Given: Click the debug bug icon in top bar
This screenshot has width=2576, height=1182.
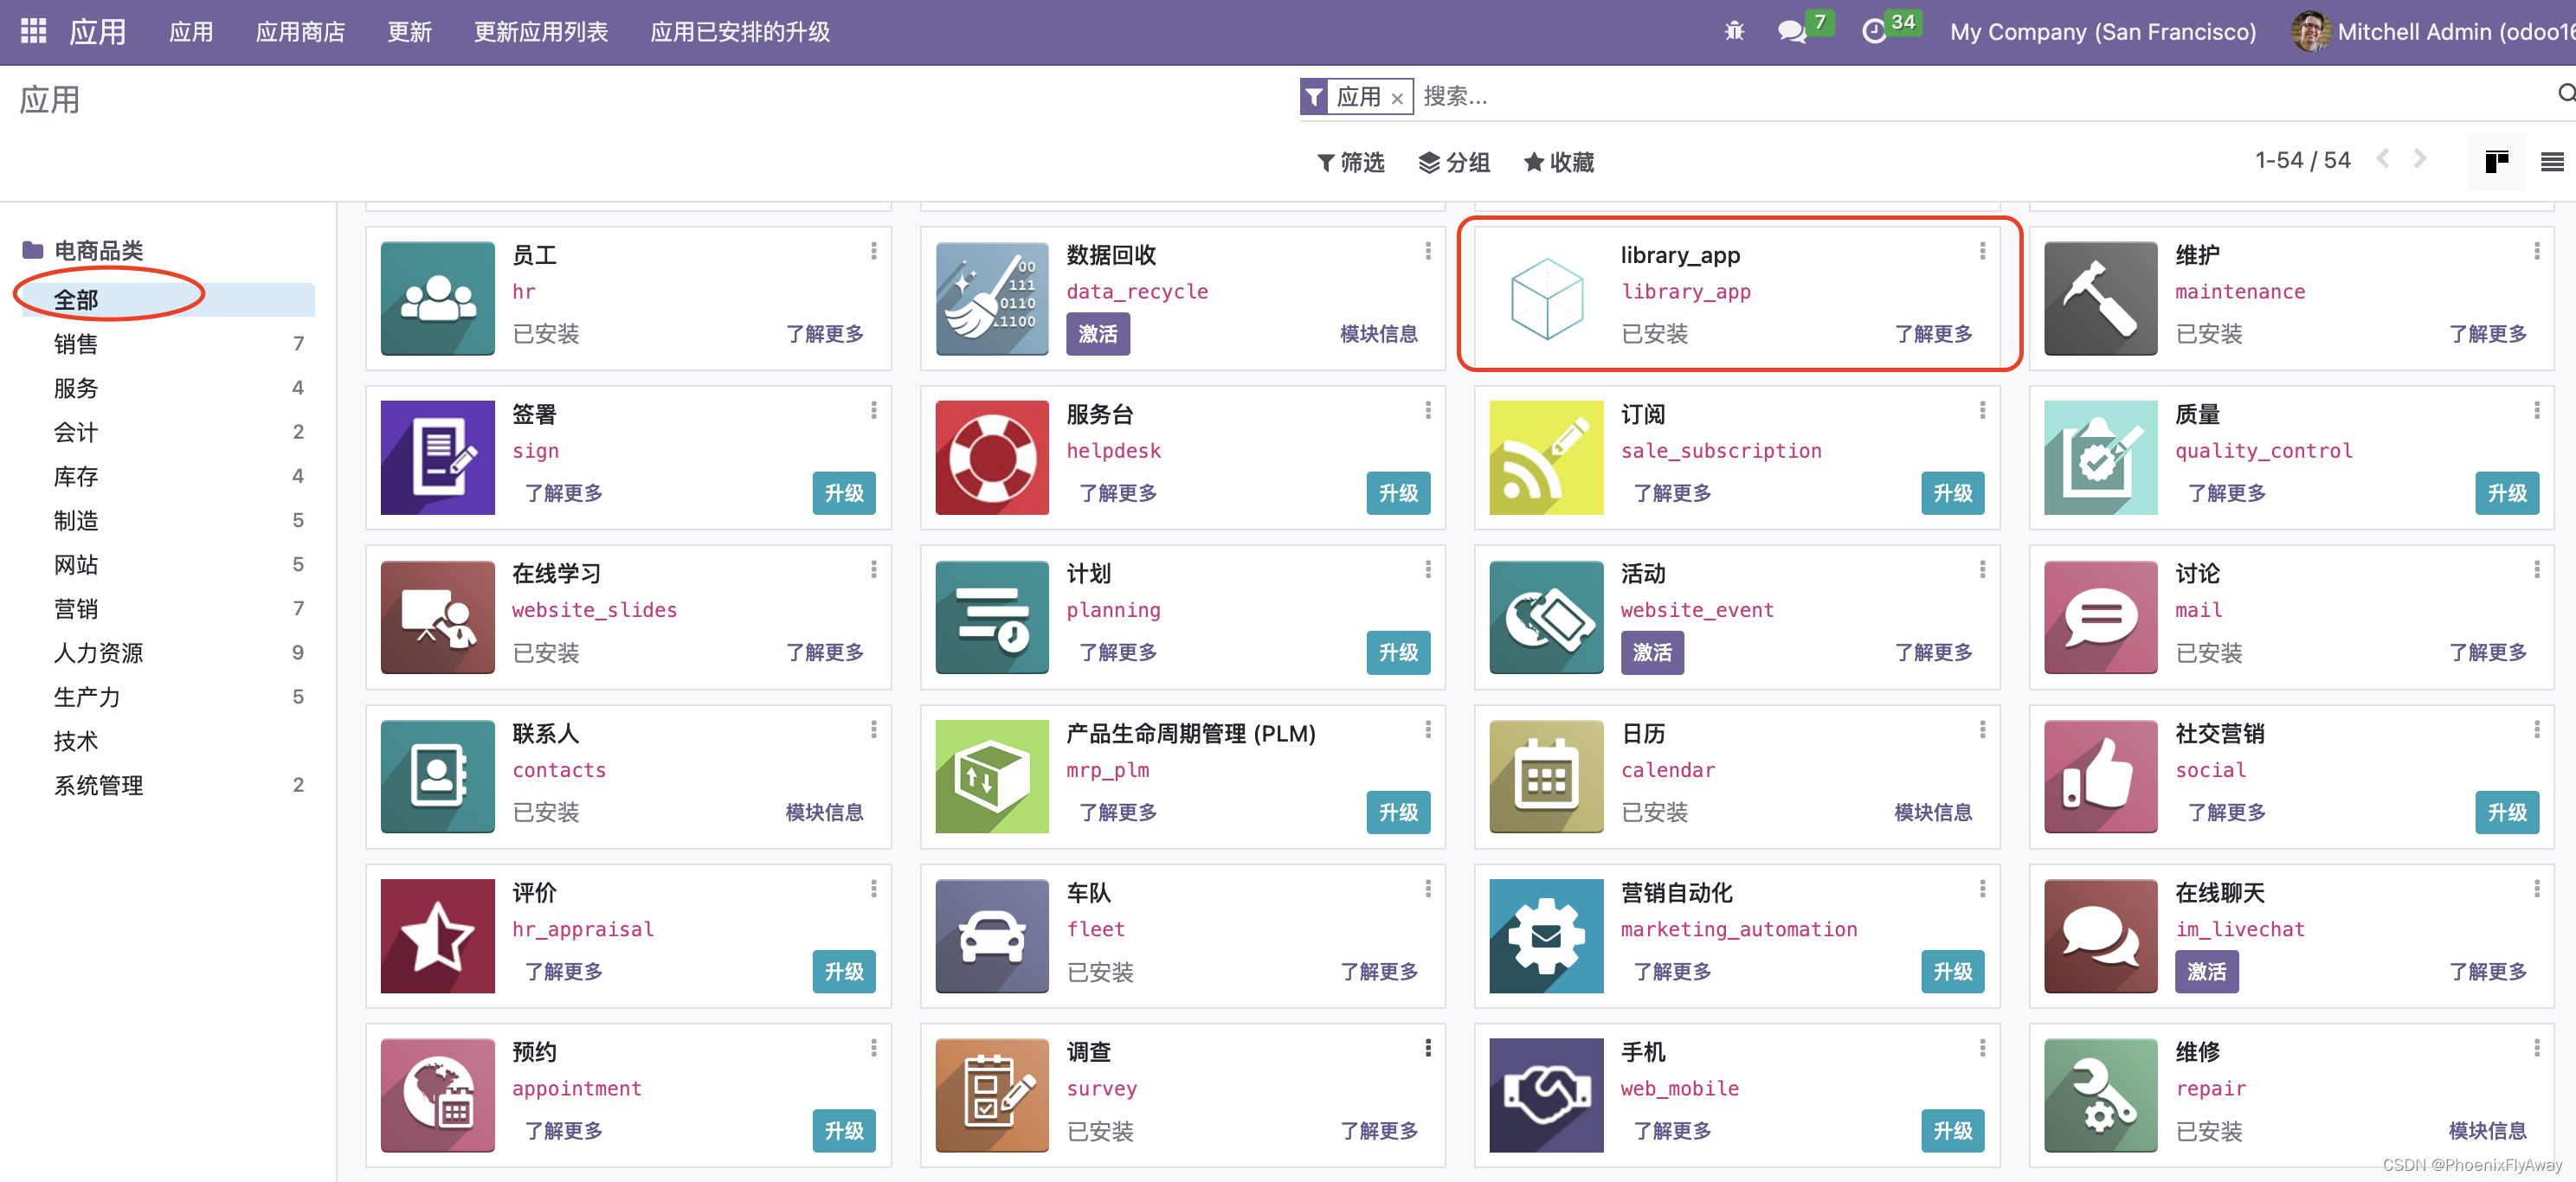Looking at the screenshot, I should point(1734,31).
